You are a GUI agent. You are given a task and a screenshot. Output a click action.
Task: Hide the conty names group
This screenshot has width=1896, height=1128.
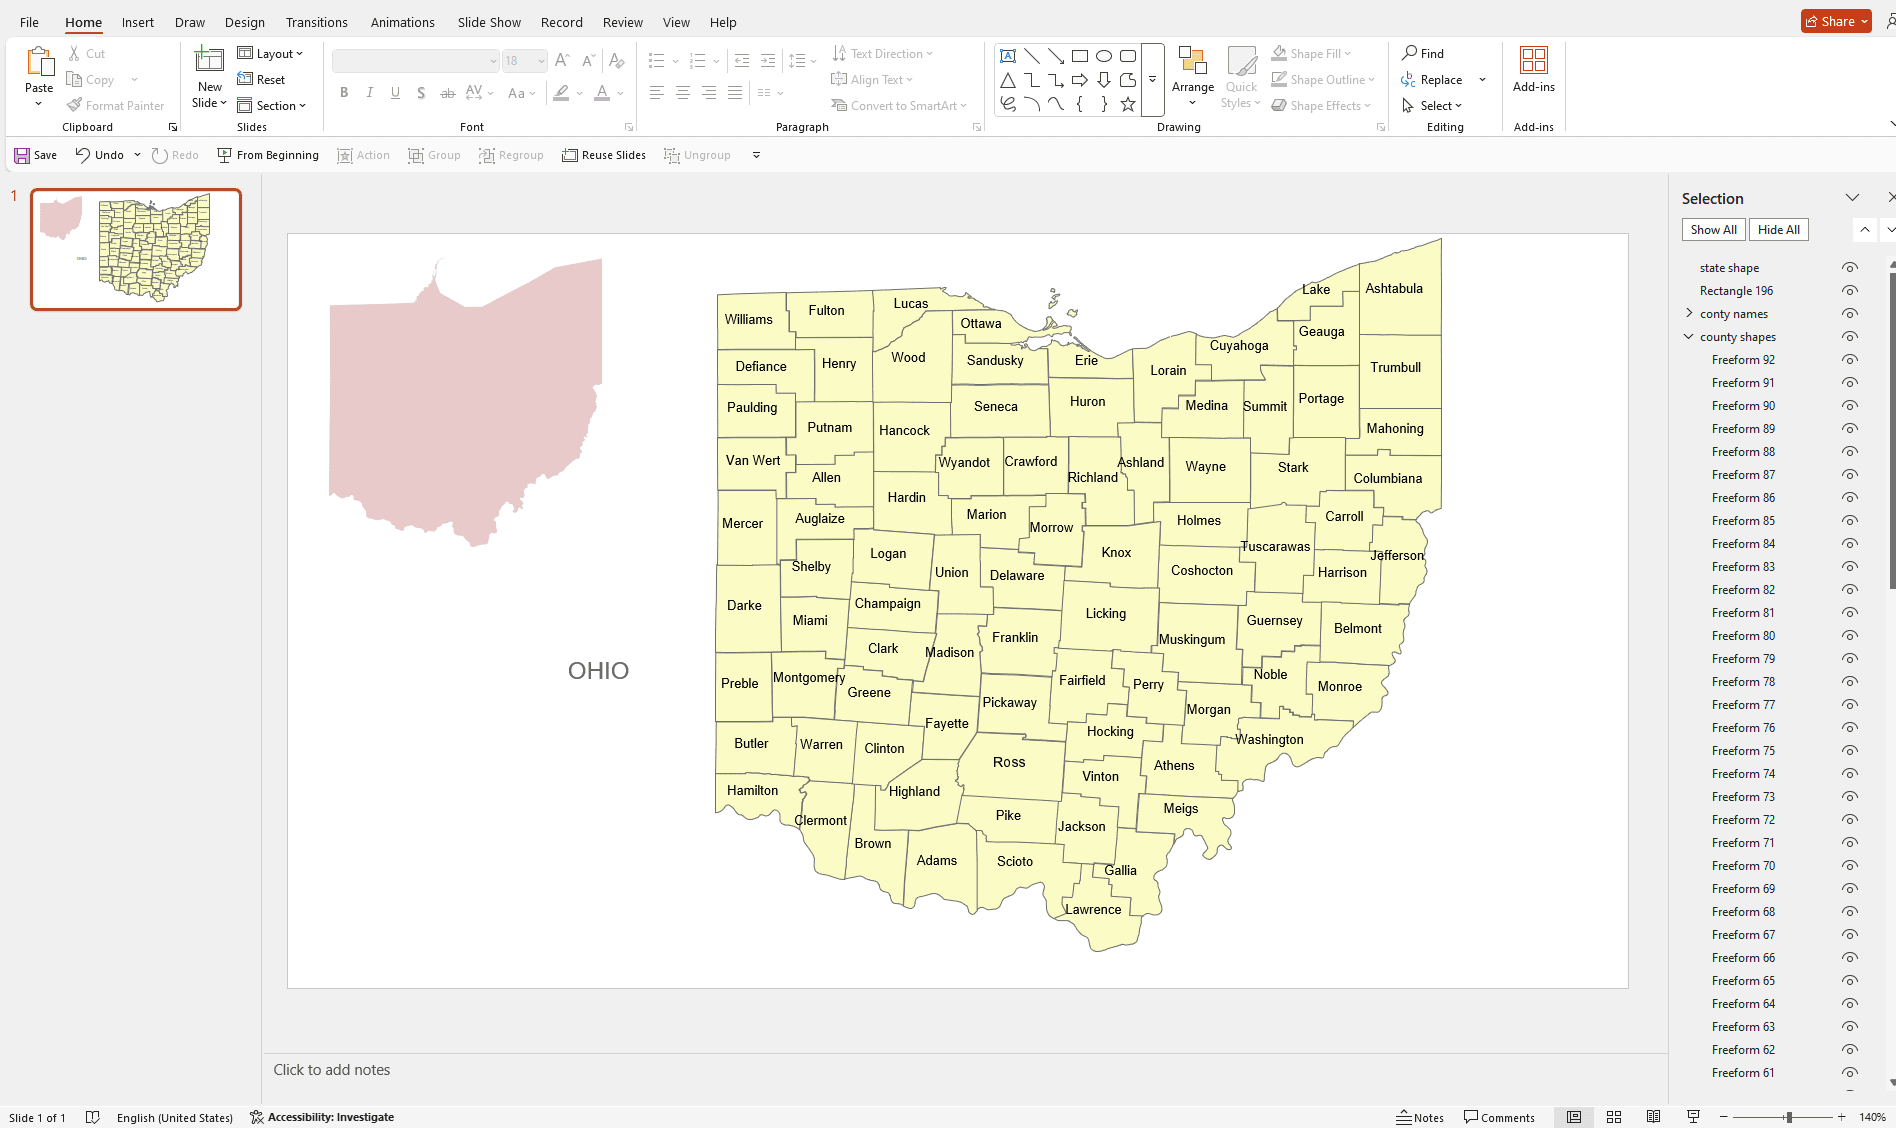[1850, 314]
